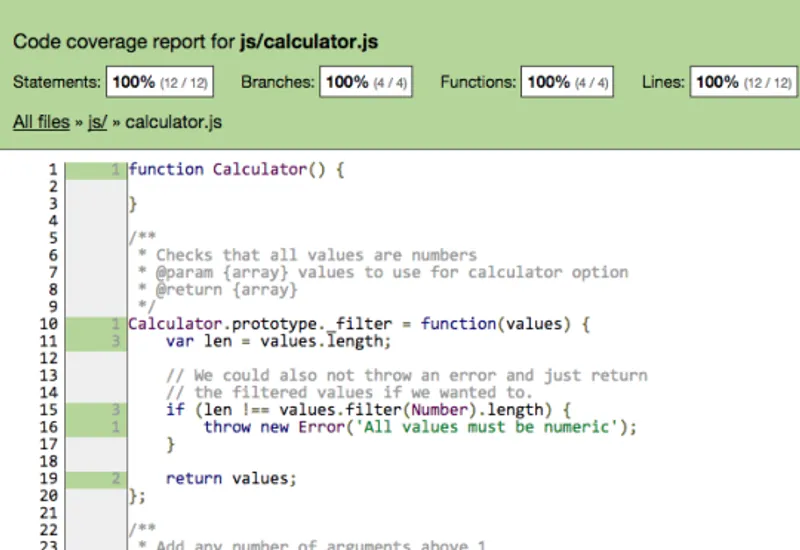This screenshot has height=550, width=800.
Task: Select line number 16 in the gutter
Action: (x=48, y=427)
